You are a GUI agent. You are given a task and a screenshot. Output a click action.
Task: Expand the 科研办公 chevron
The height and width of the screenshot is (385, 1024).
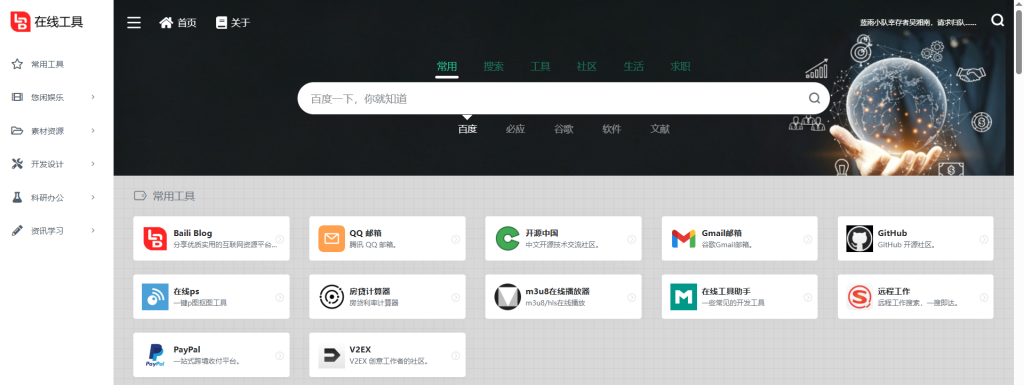[x=93, y=197]
